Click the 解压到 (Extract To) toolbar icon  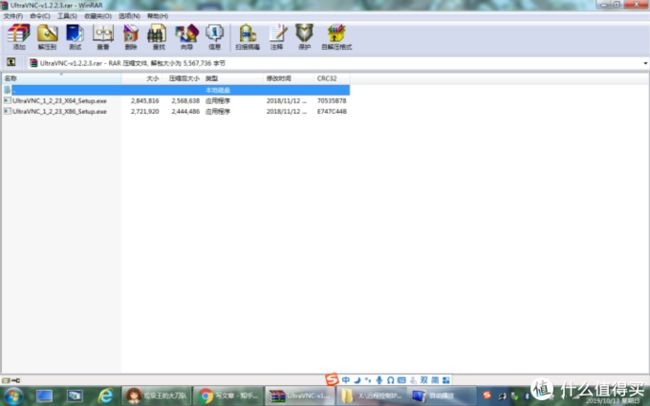pyautogui.click(x=47, y=36)
